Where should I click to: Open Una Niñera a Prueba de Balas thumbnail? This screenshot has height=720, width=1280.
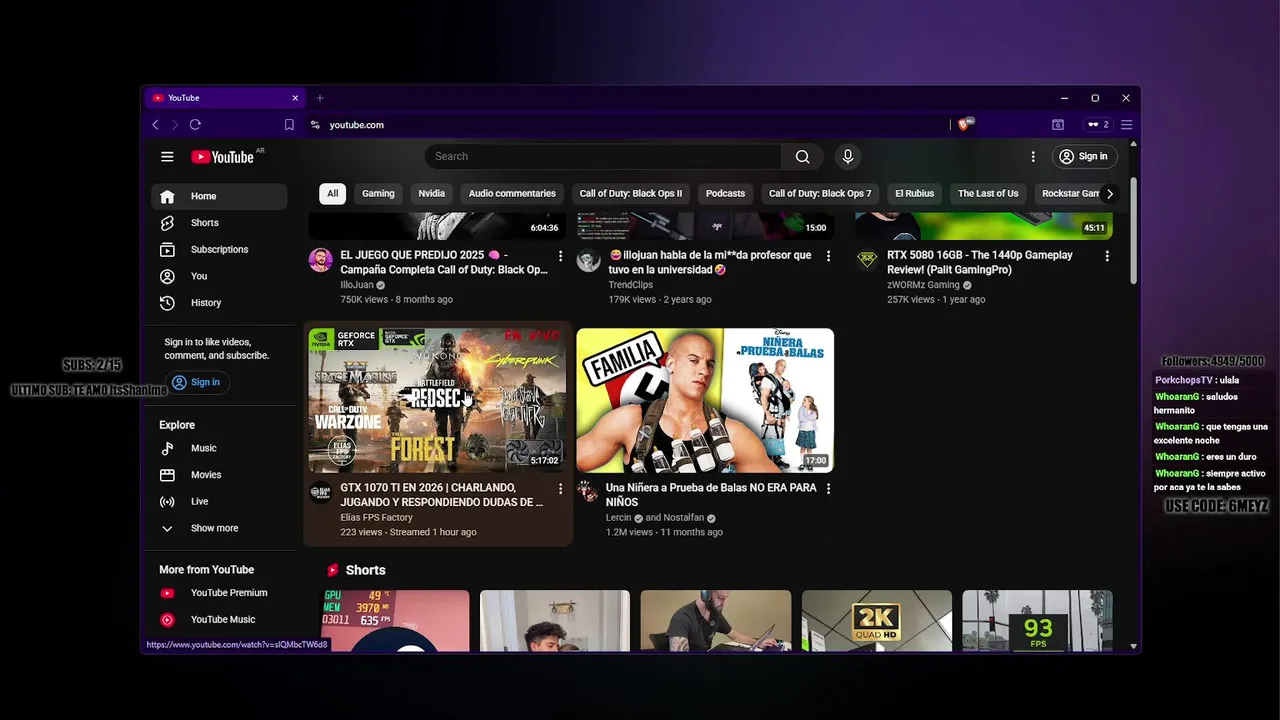coord(705,400)
